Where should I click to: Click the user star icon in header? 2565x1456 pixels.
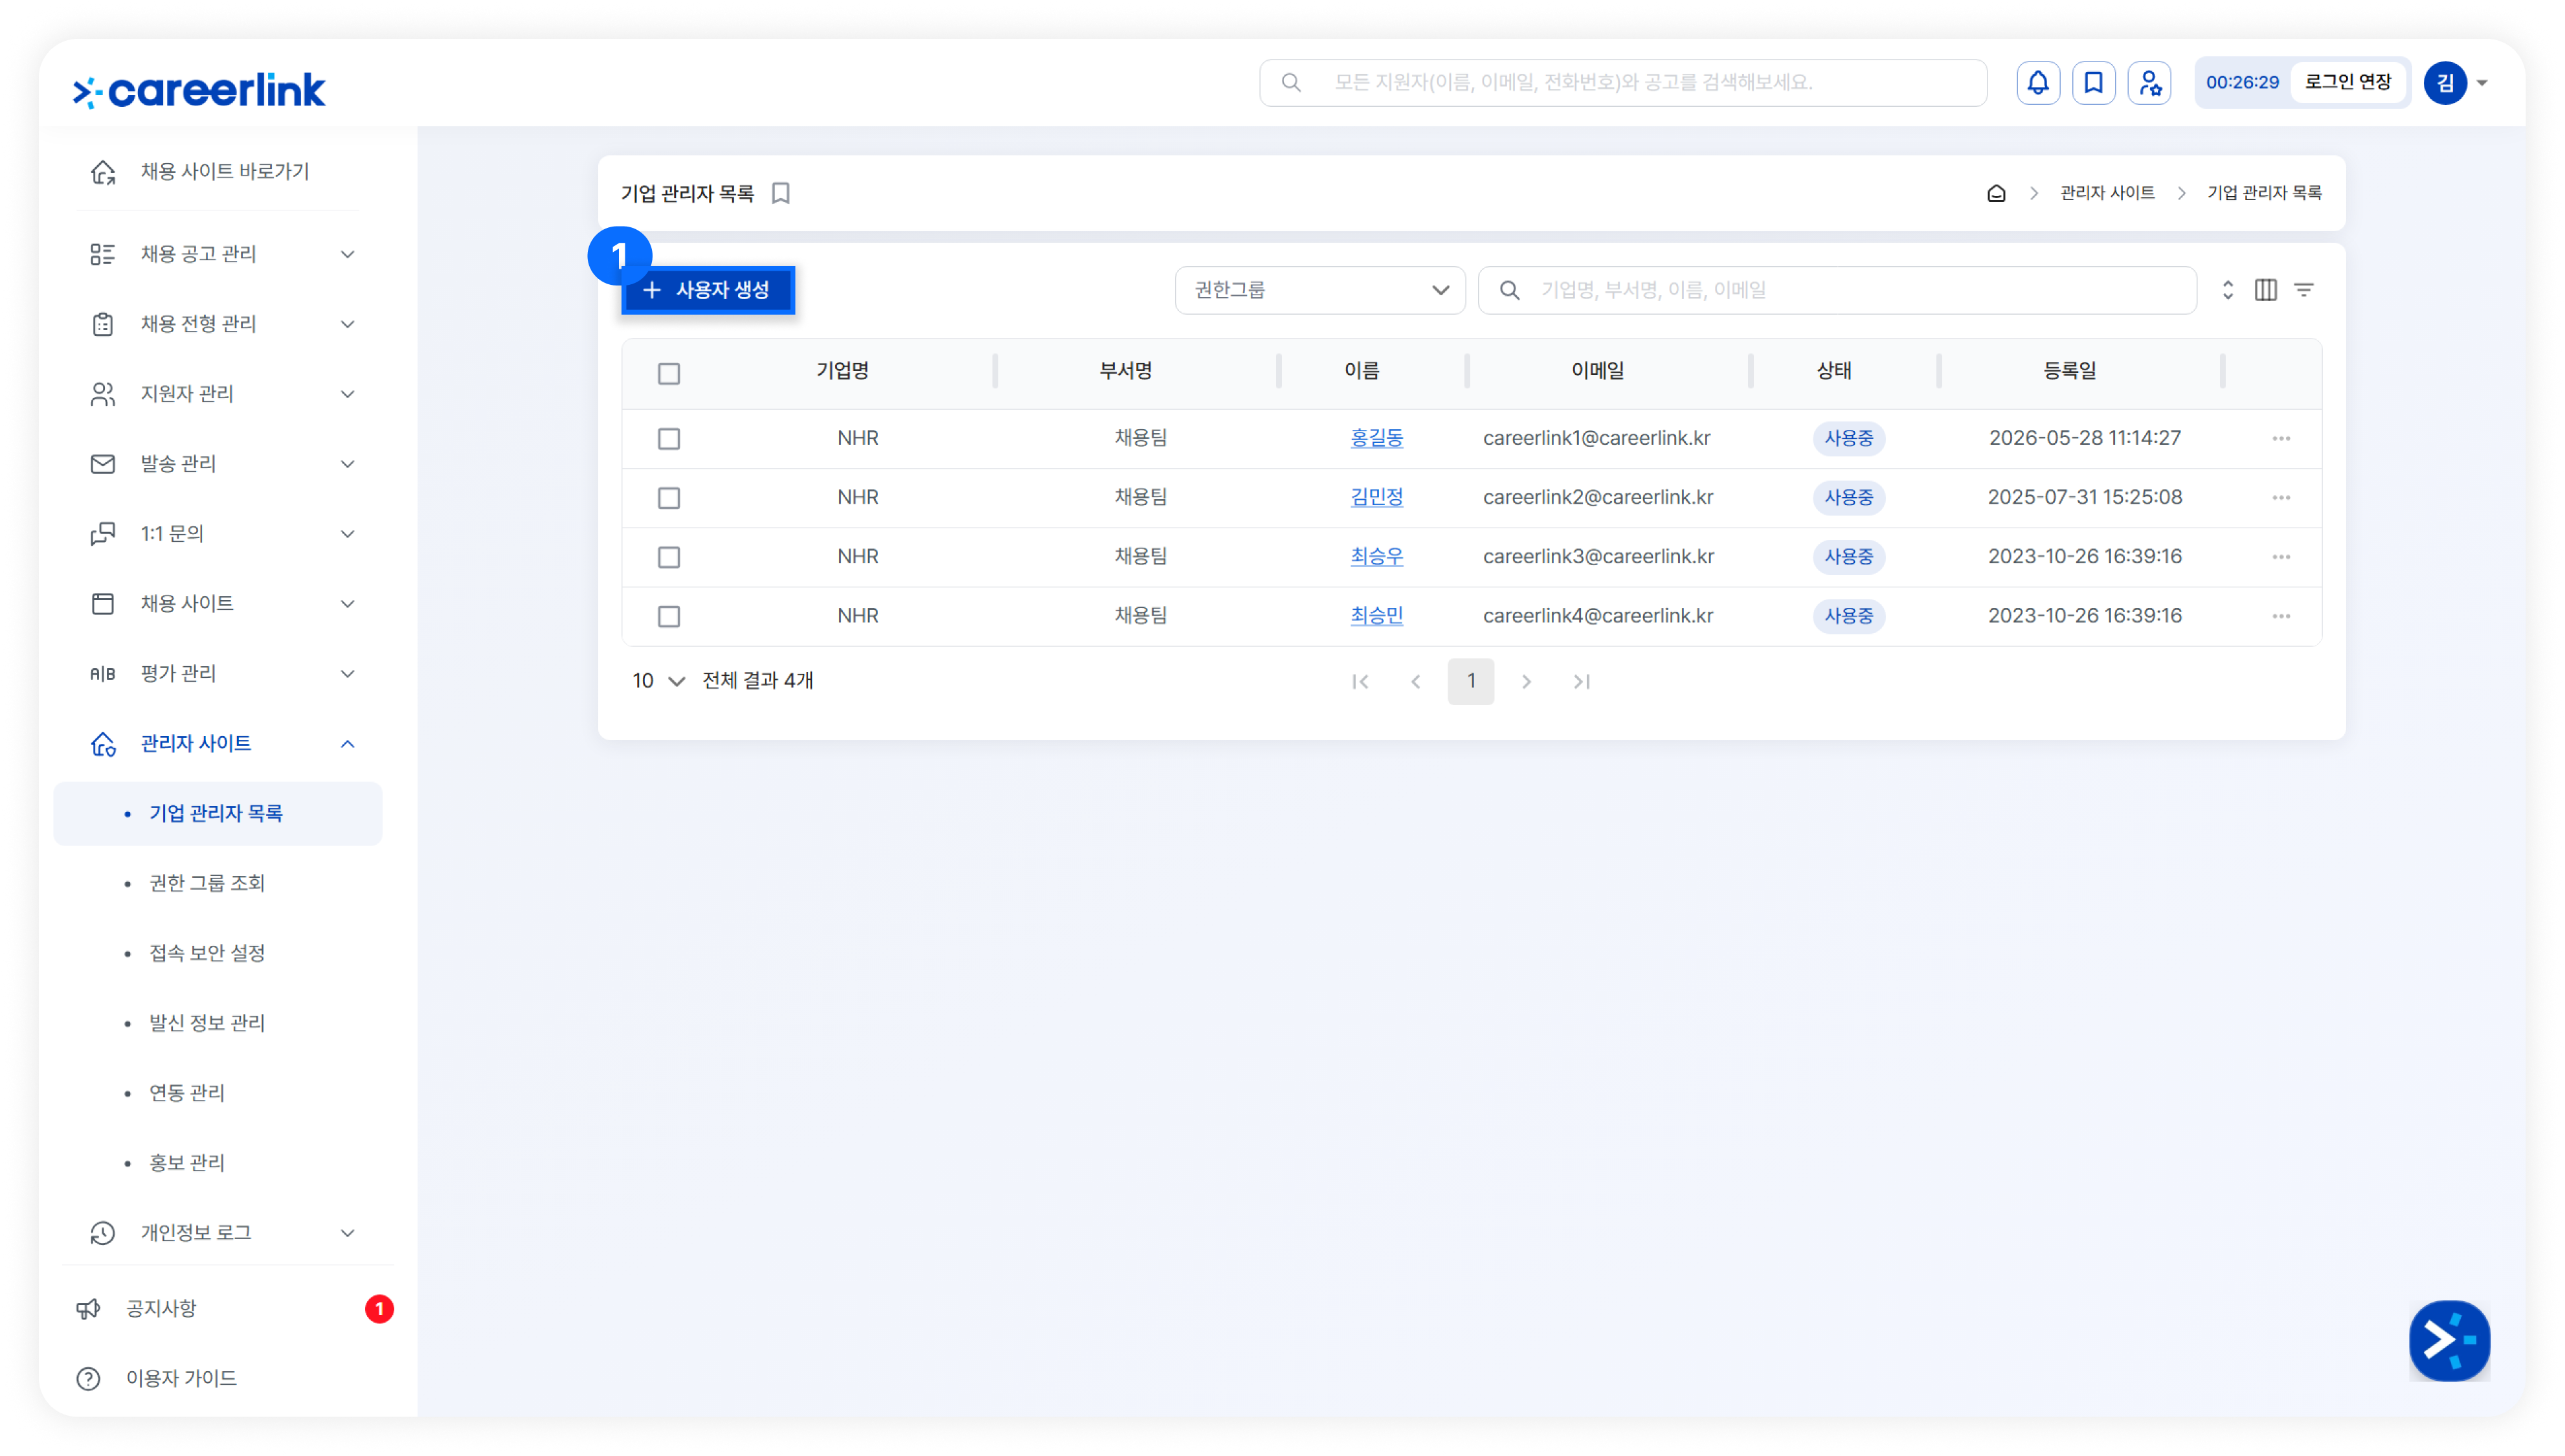coord(2148,83)
